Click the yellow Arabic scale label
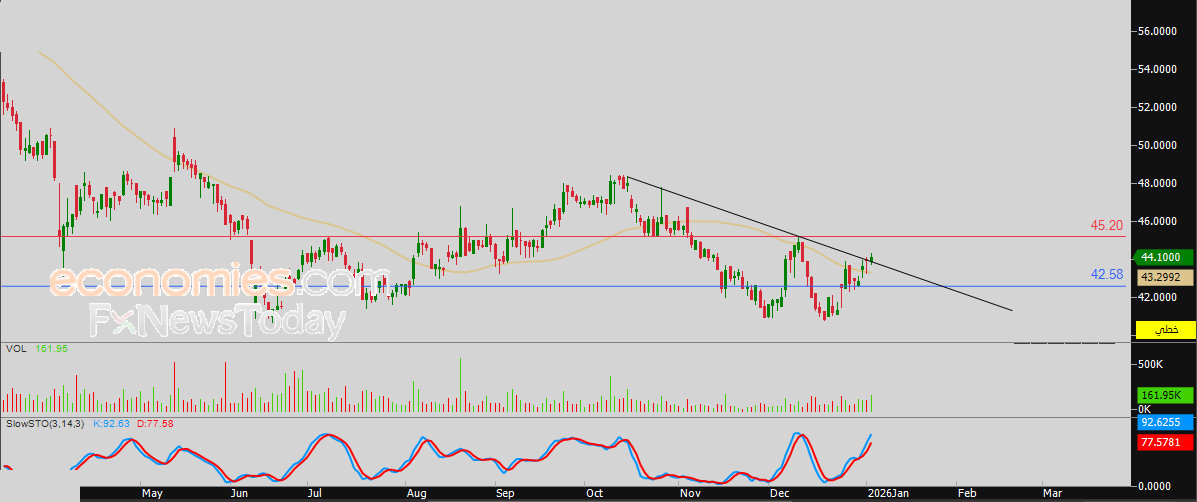Viewport: 1197px width, 502px height. 1165,330
